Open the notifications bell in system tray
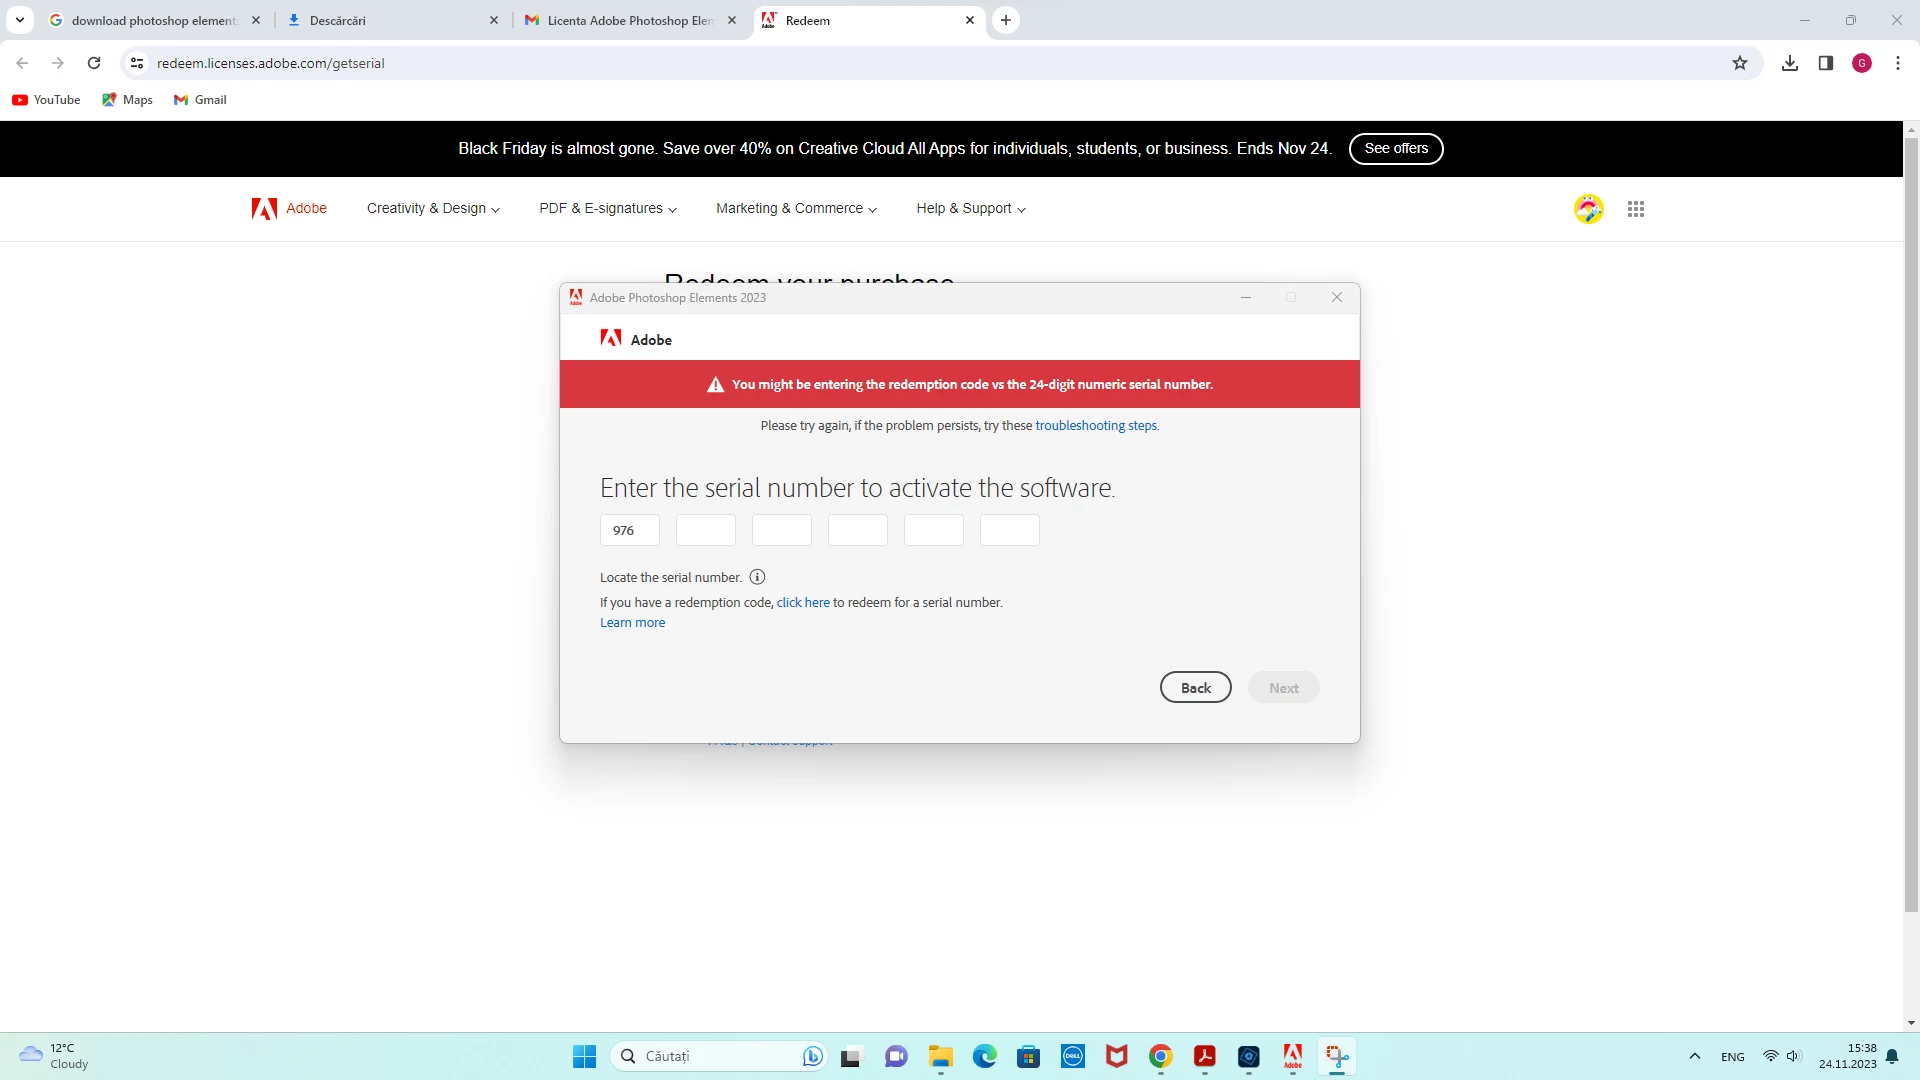The image size is (1920, 1080). point(1892,1056)
